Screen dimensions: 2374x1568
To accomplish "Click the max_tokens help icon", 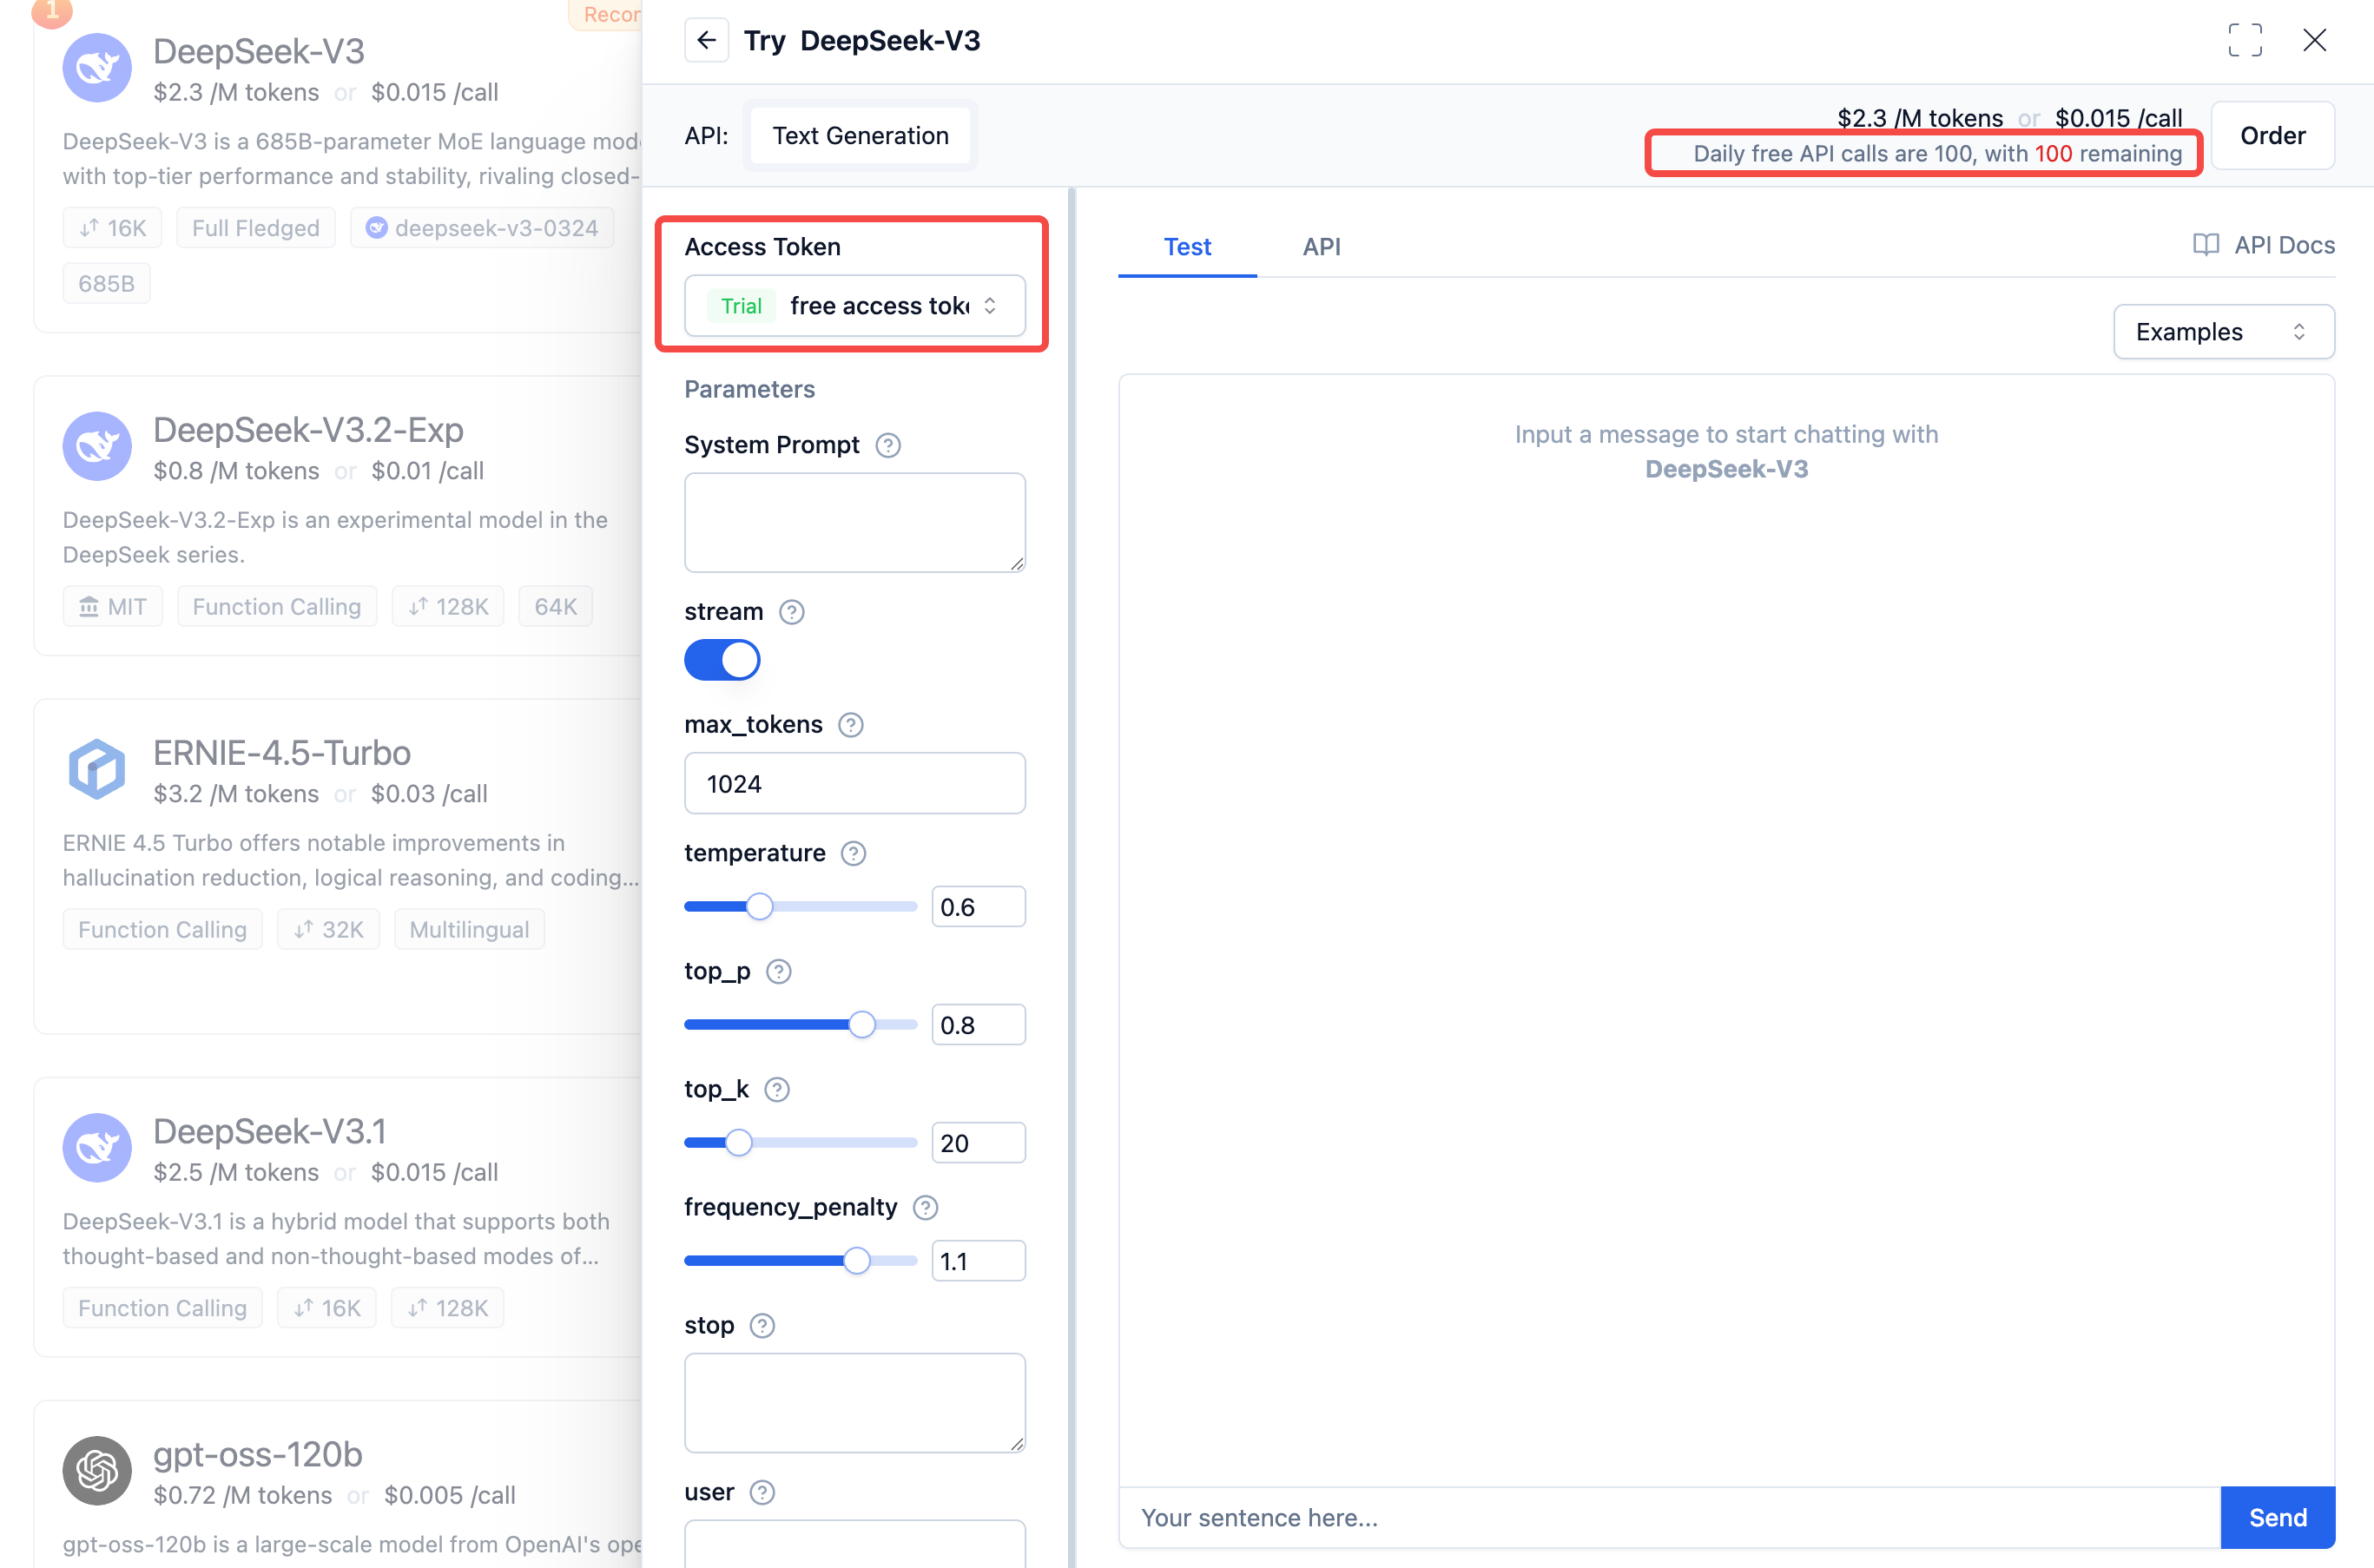I will click(850, 725).
